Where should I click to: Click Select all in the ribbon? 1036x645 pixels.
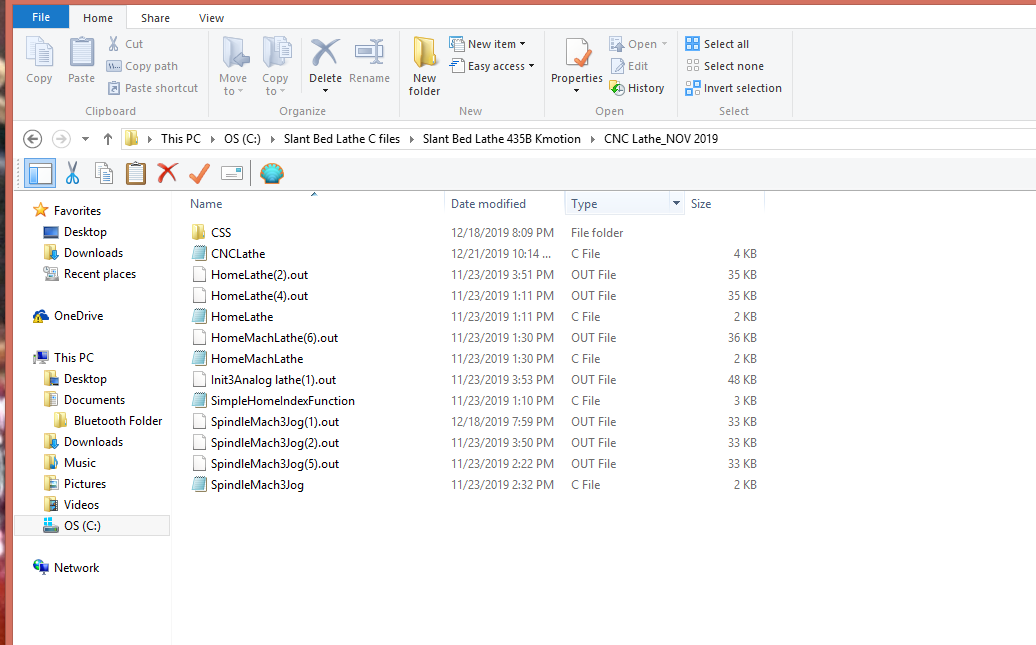(717, 44)
